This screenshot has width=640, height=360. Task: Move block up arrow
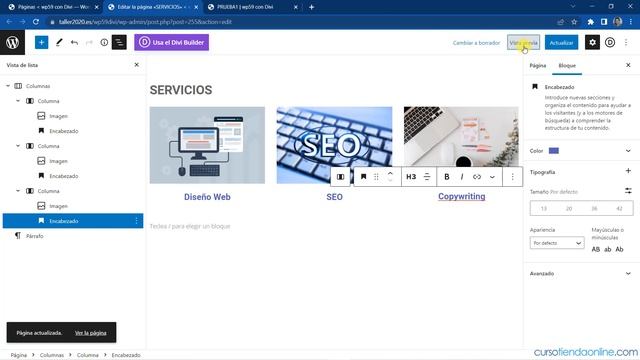click(390, 173)
